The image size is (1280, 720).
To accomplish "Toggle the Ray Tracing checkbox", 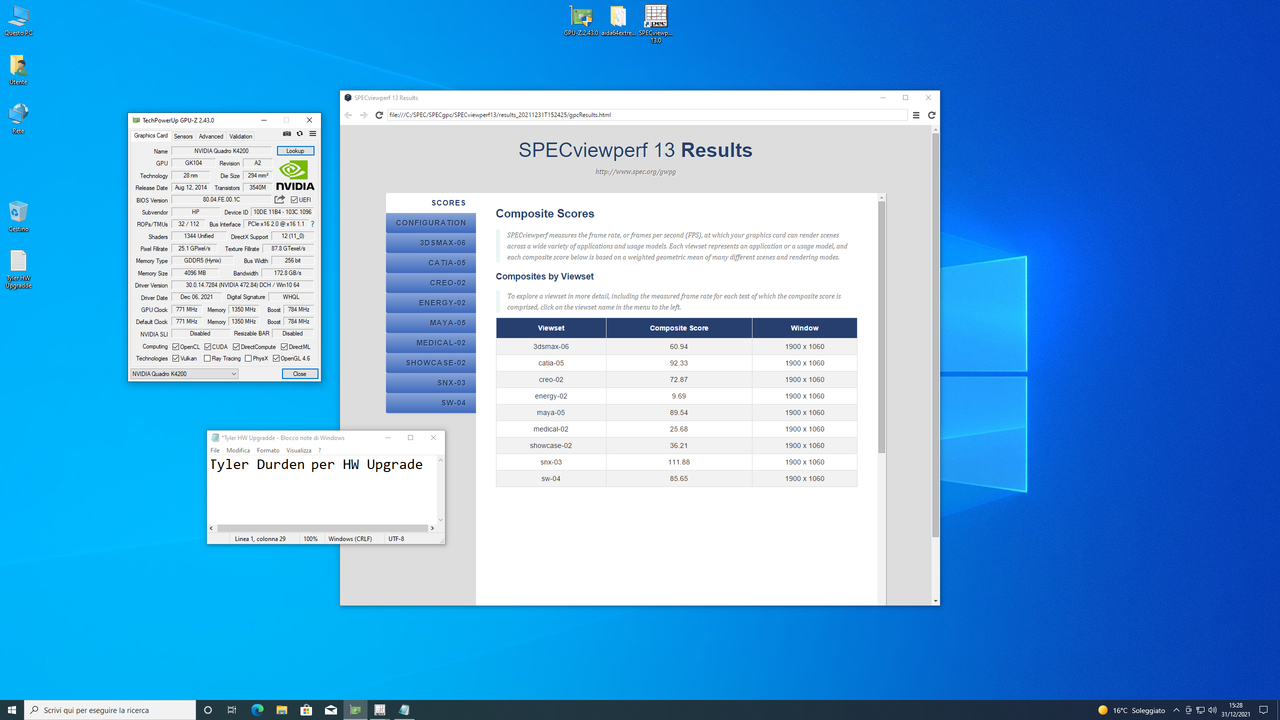I will coord(207,358).
